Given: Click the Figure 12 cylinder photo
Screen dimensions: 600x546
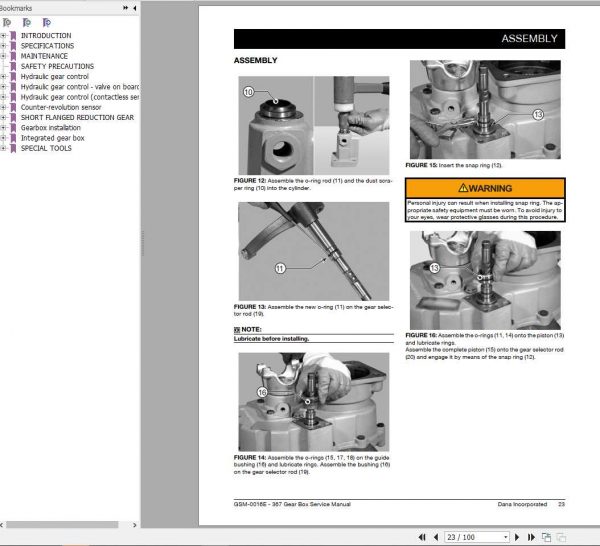Looking at the screenshot, I should click(314, 125).
